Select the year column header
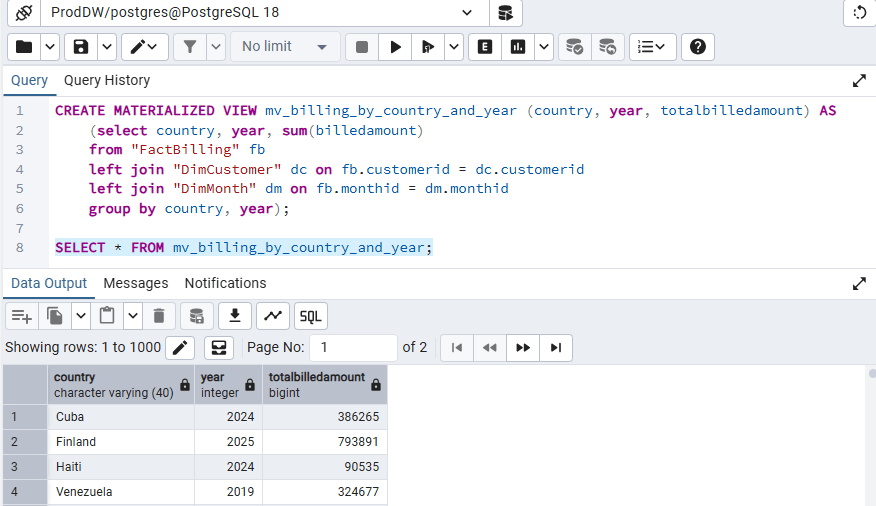The height and width of the screenshot is (506, 876). point(228,385)
